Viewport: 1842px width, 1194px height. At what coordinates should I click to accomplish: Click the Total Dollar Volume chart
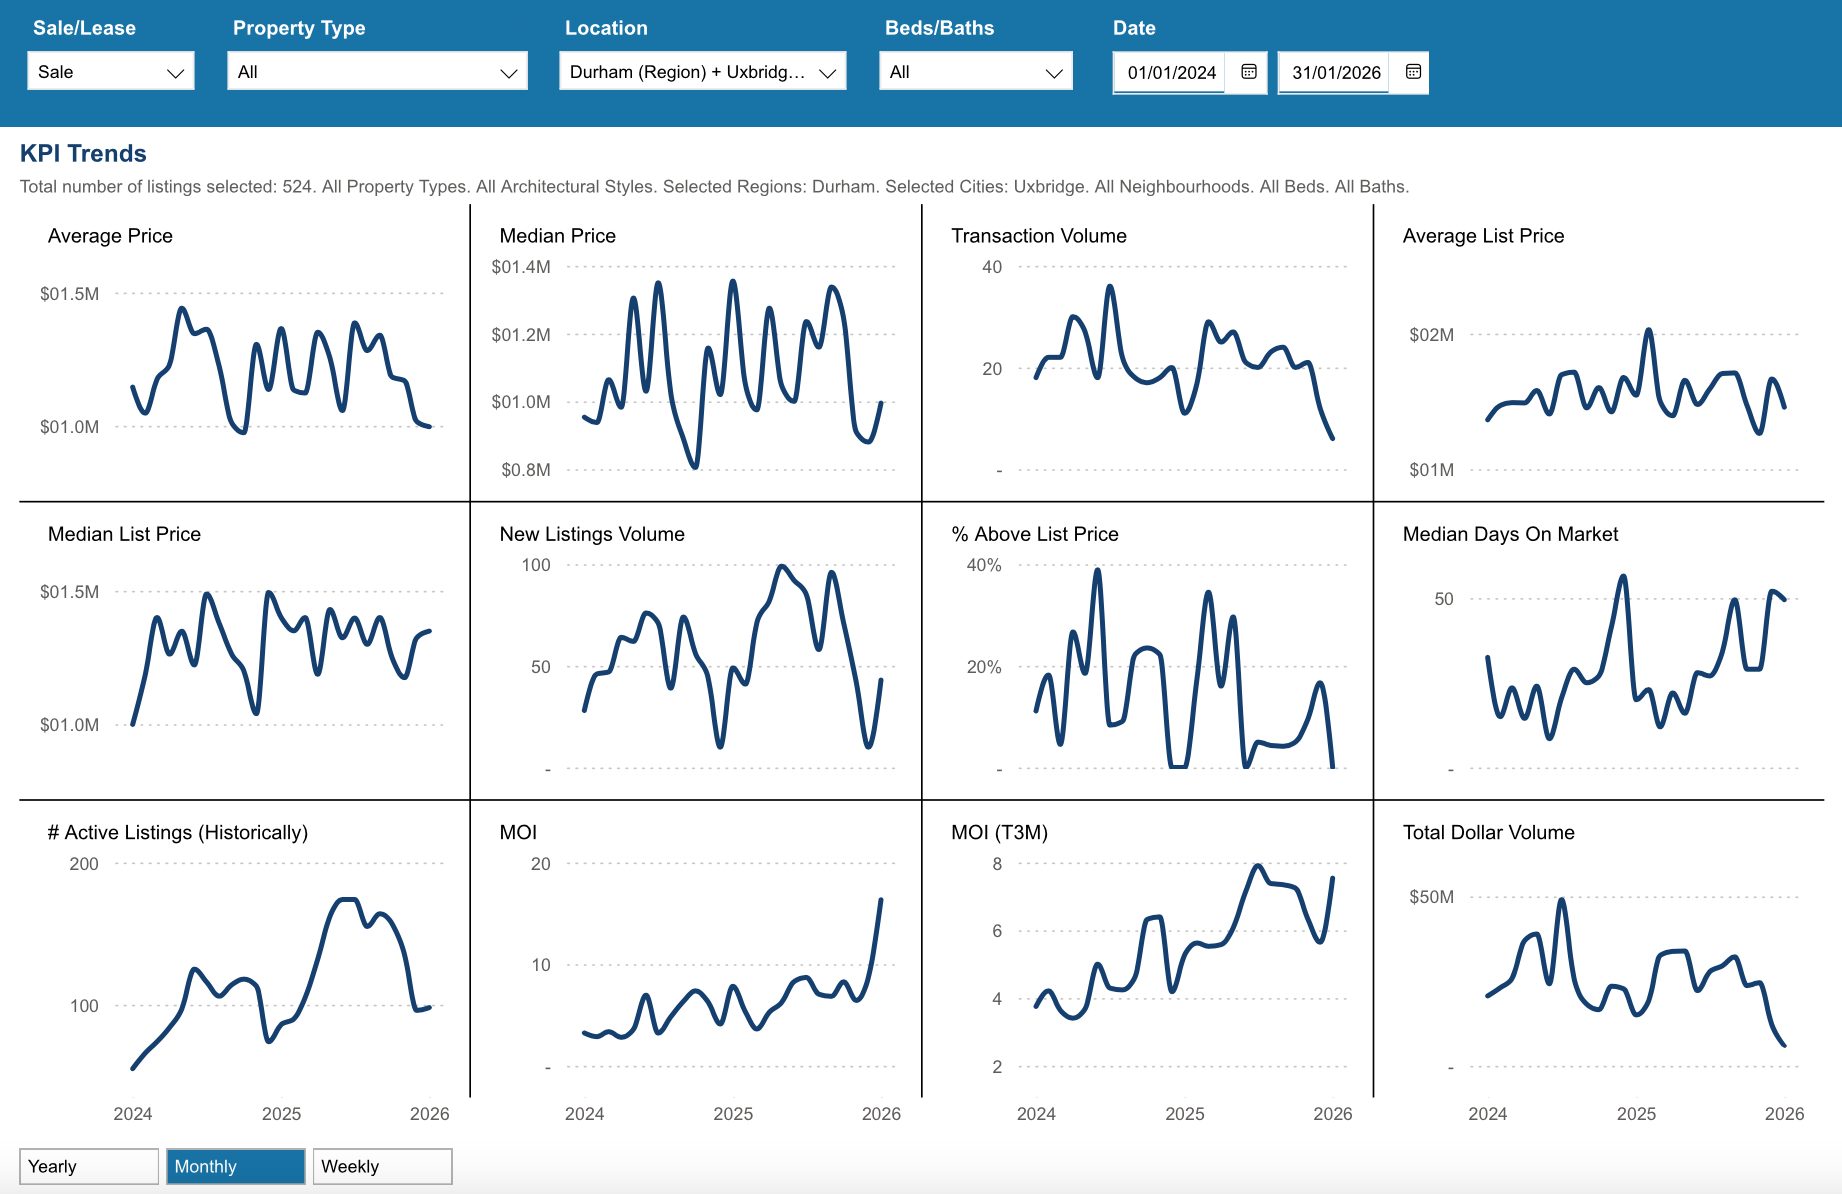[x=1598, y=960]
